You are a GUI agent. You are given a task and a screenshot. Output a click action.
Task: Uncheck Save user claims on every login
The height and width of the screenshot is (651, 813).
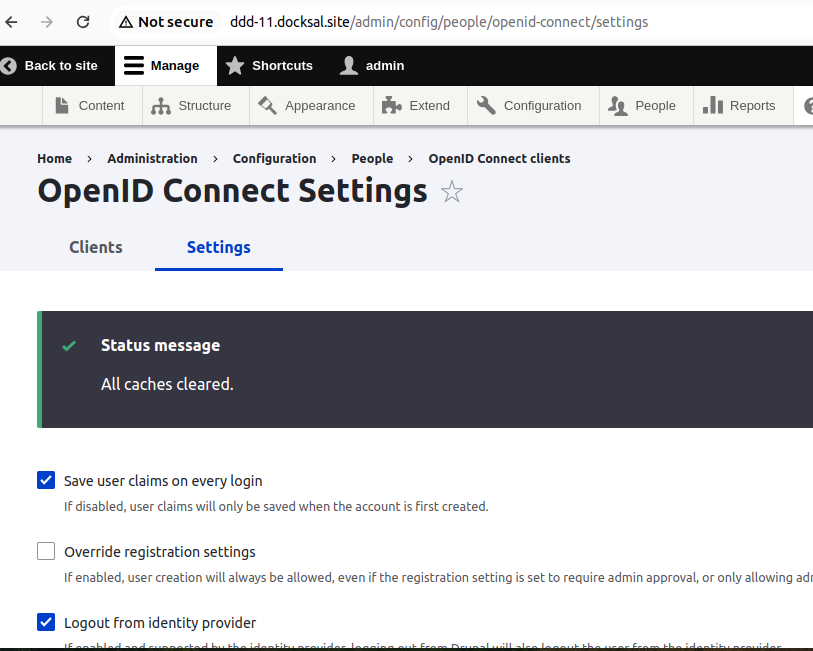[45, 480]
